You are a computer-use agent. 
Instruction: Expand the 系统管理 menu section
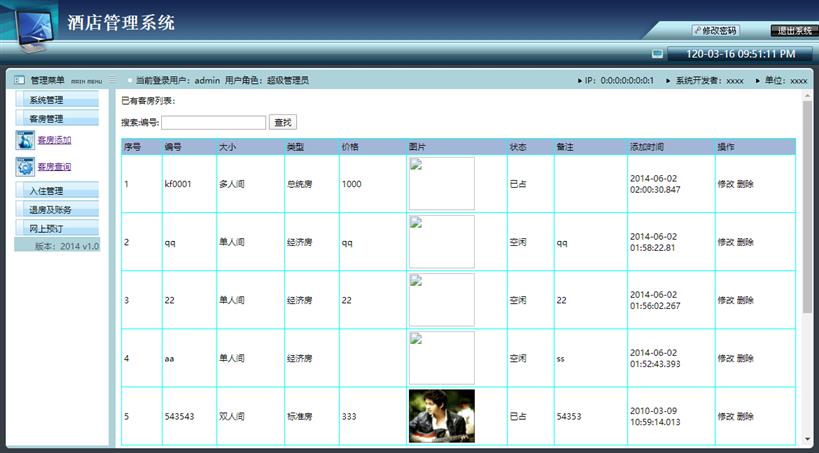click(x=57, y=100)
